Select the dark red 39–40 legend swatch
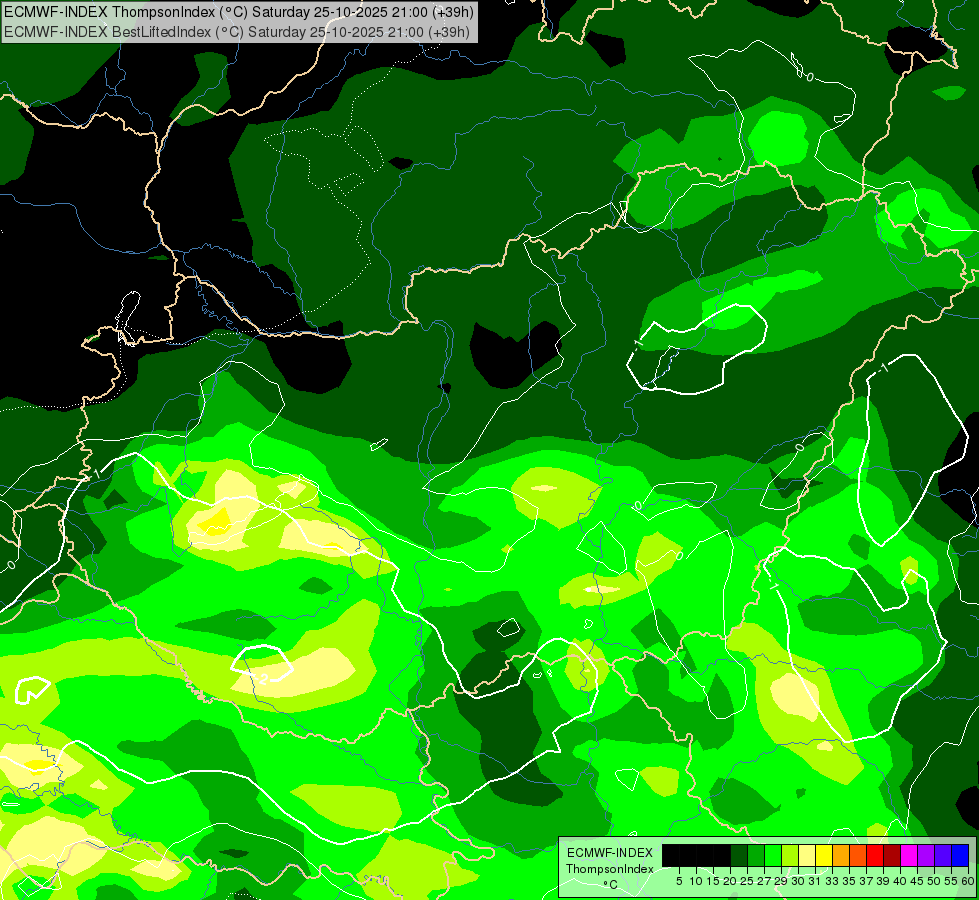Viewport: 979px width, 900px height. pos(892,855)
